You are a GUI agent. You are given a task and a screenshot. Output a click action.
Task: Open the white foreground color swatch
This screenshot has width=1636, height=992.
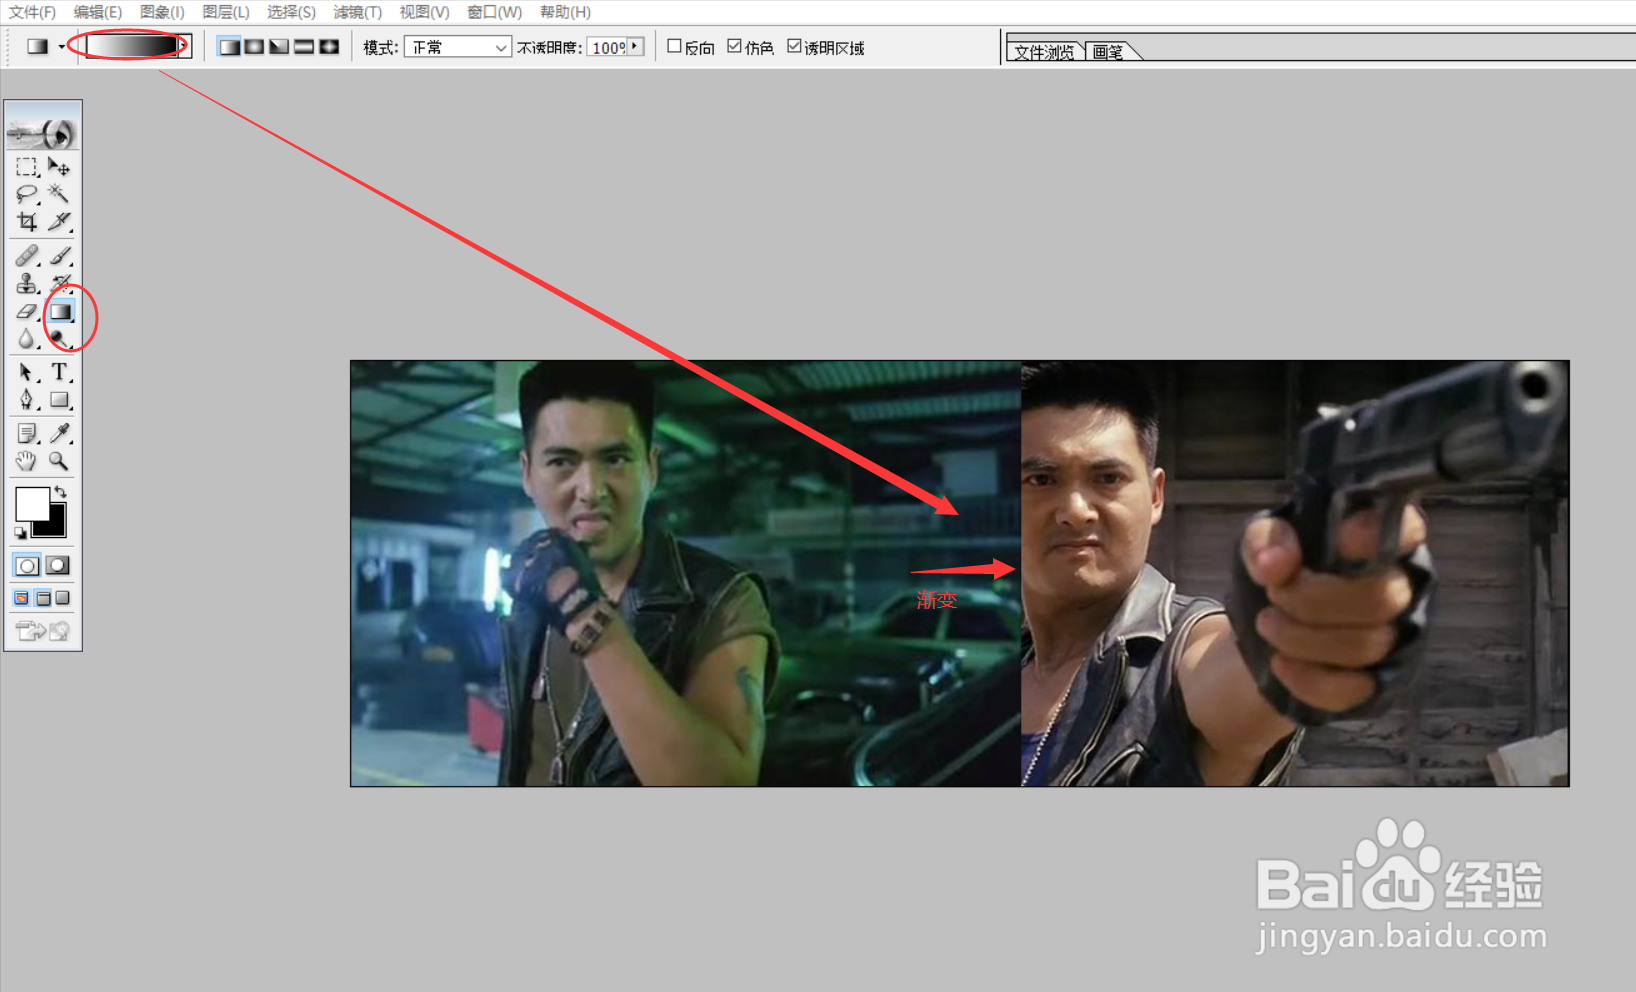pyautogui.click(x=31, y=503)
